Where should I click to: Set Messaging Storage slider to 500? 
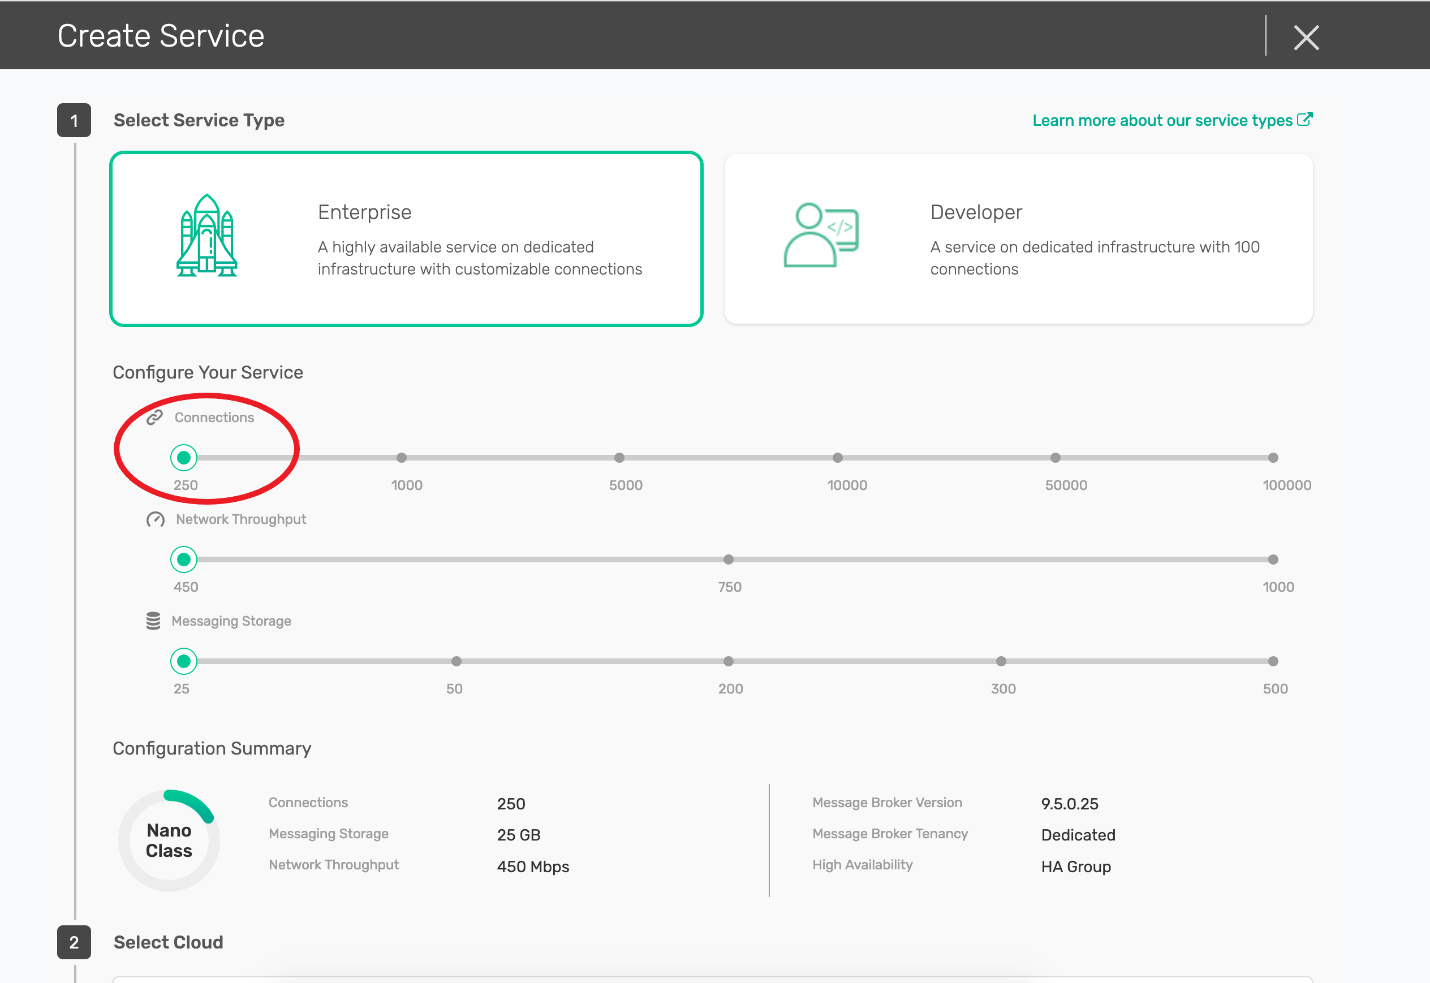click(1273, 661)
